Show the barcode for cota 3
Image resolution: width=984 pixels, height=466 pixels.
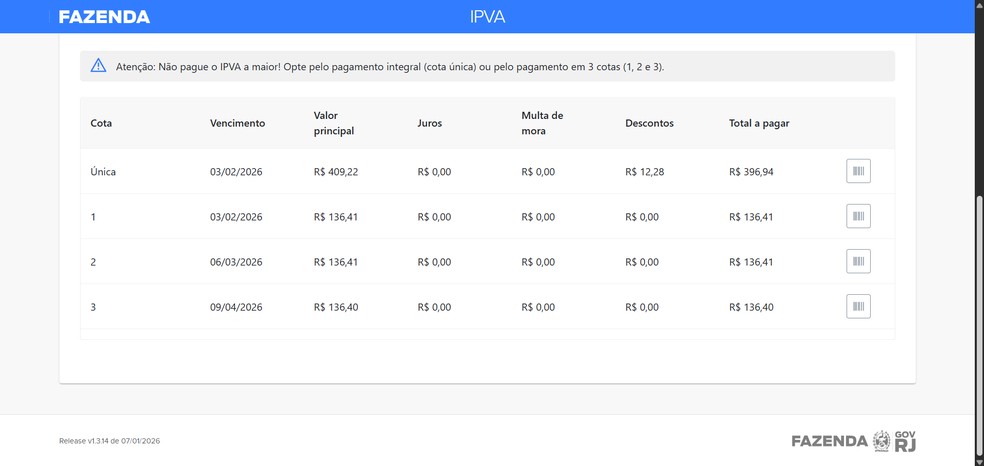coord(858,306)
